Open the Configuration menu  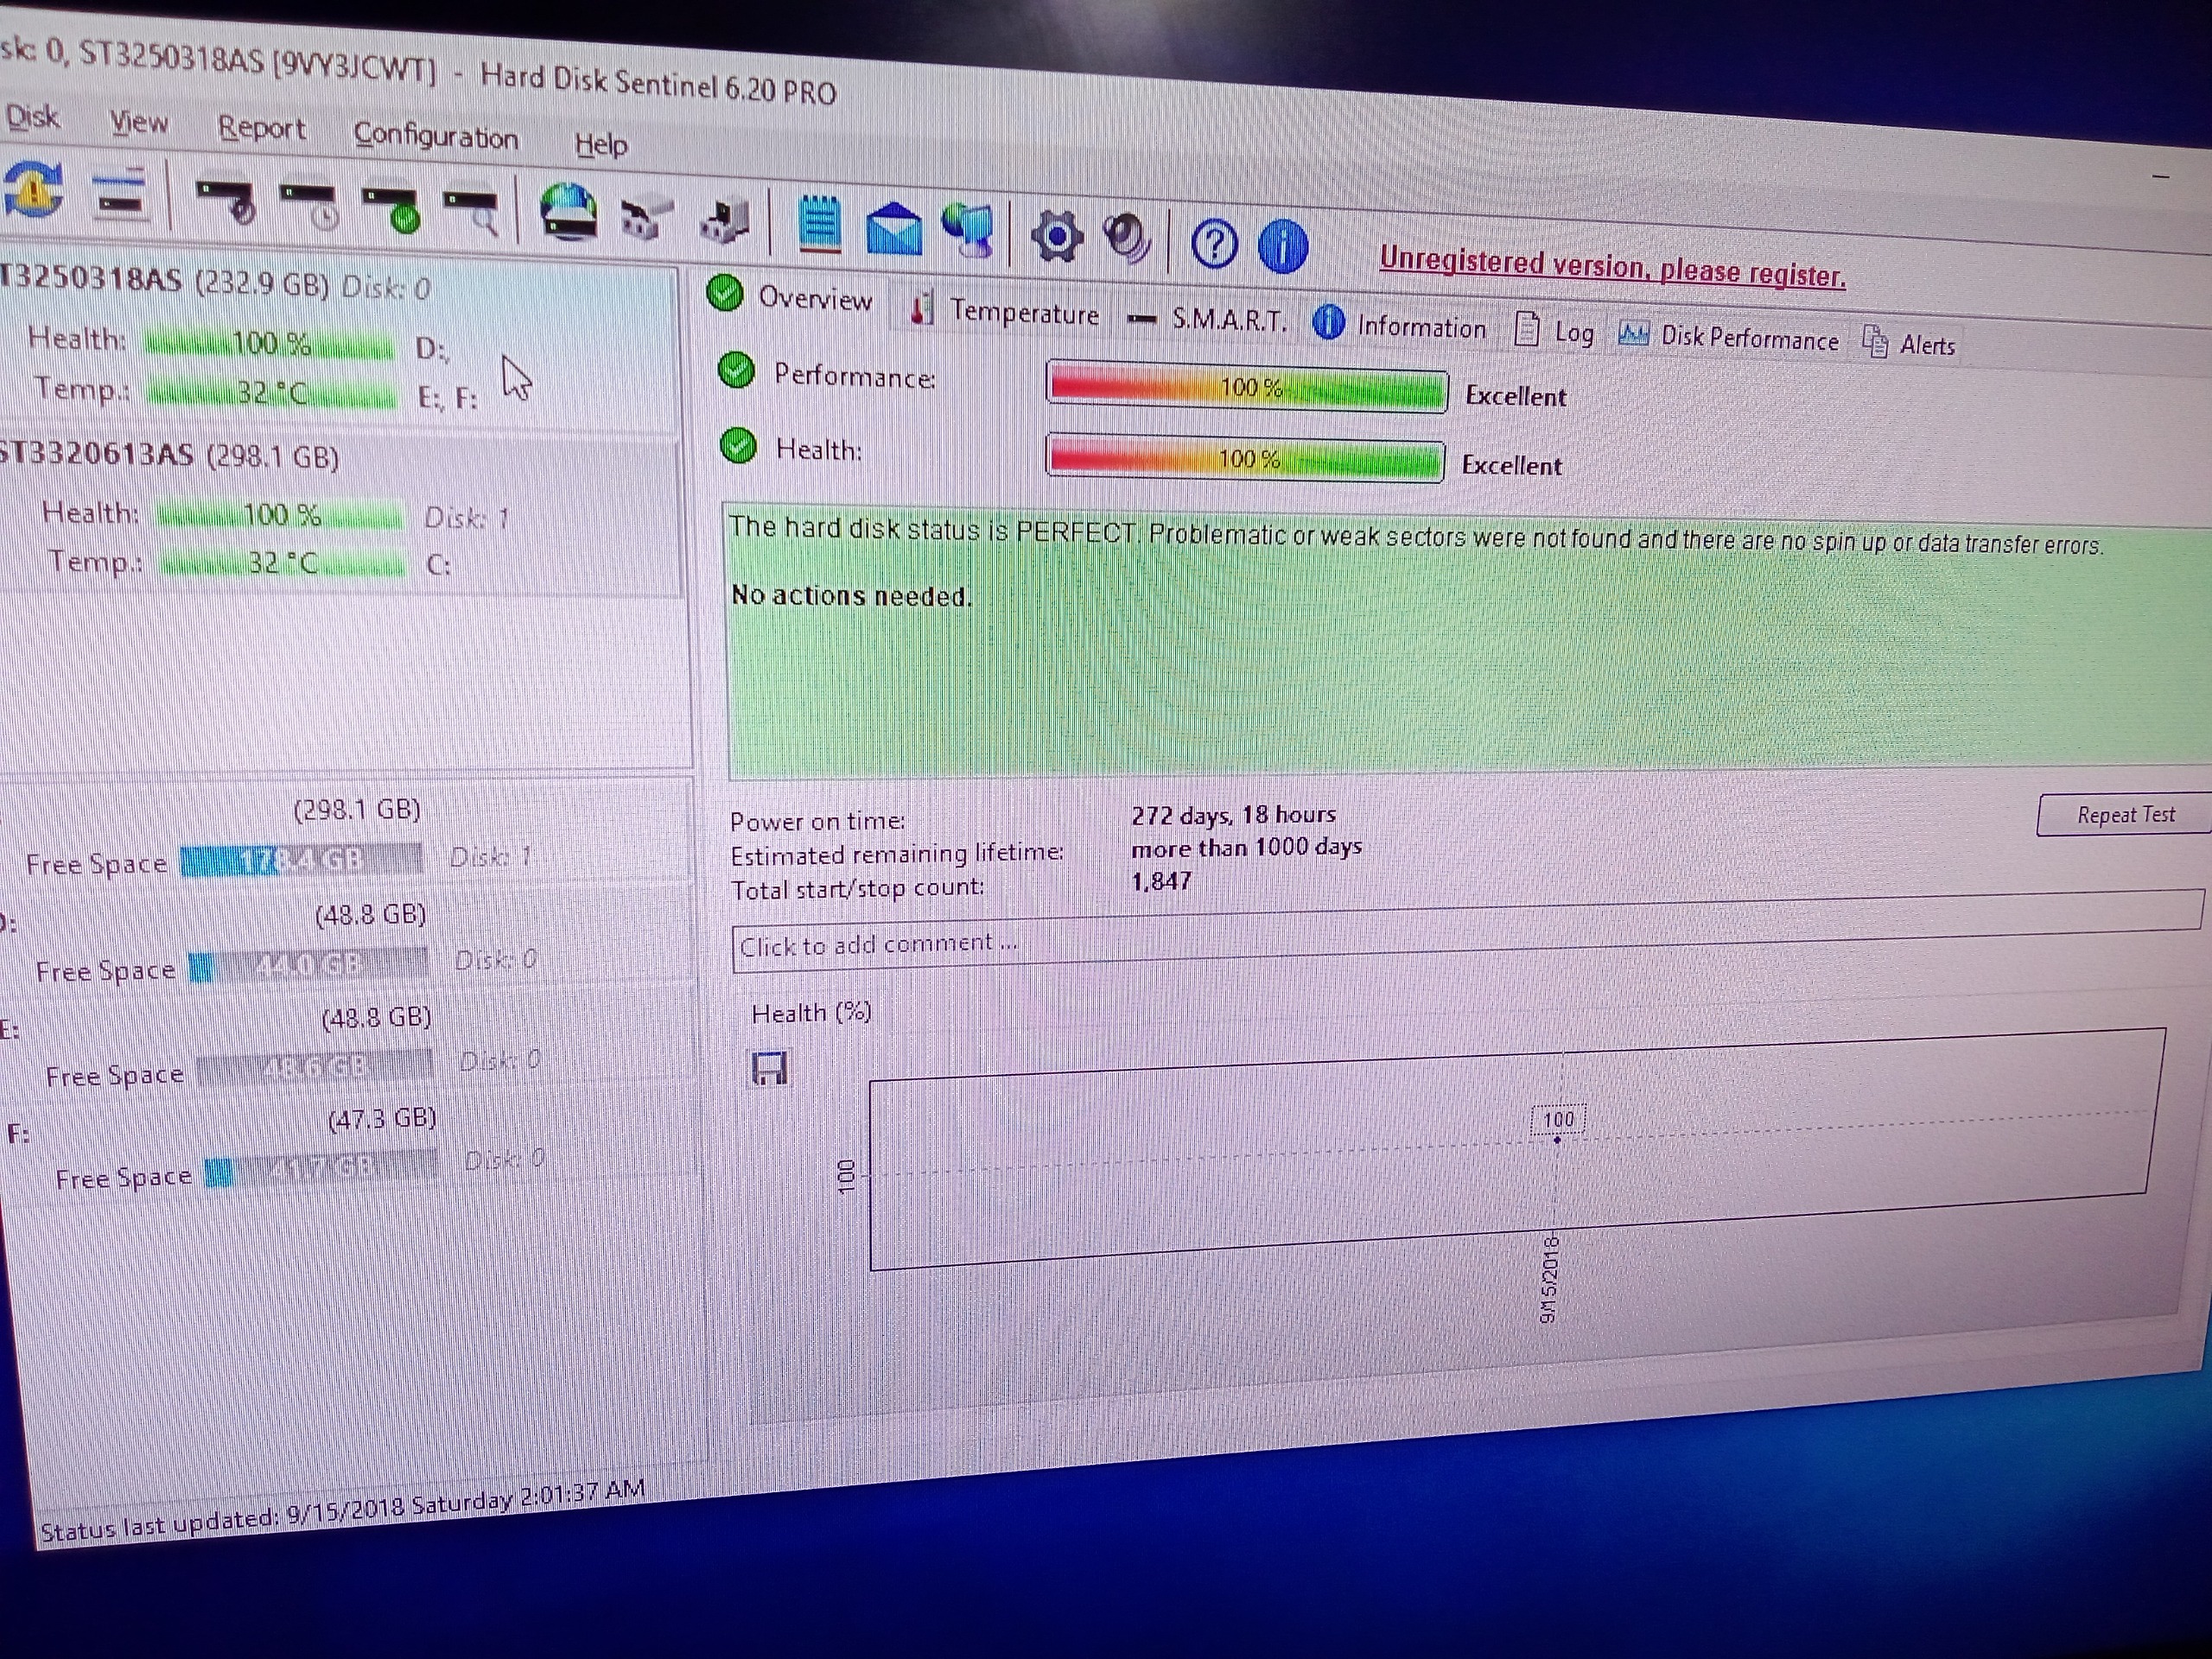click(x=436, y=136)
